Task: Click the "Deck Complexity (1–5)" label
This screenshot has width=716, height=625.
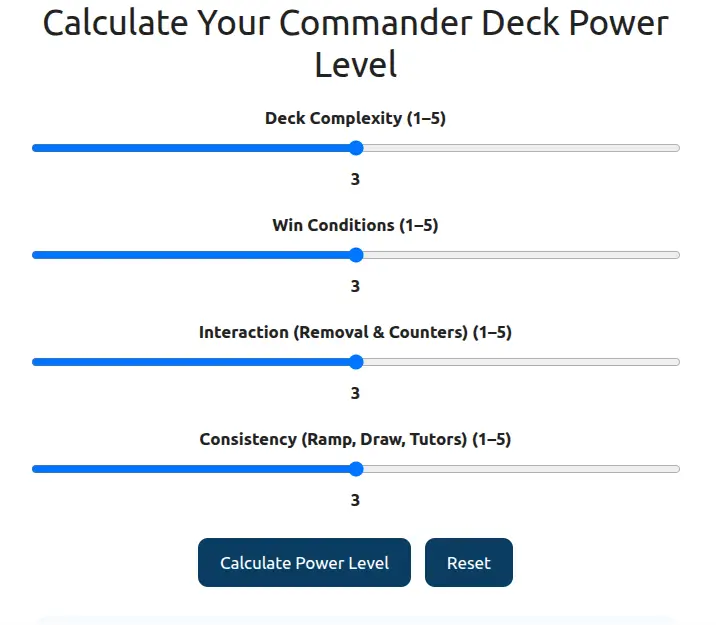Action: pos(355,118)
